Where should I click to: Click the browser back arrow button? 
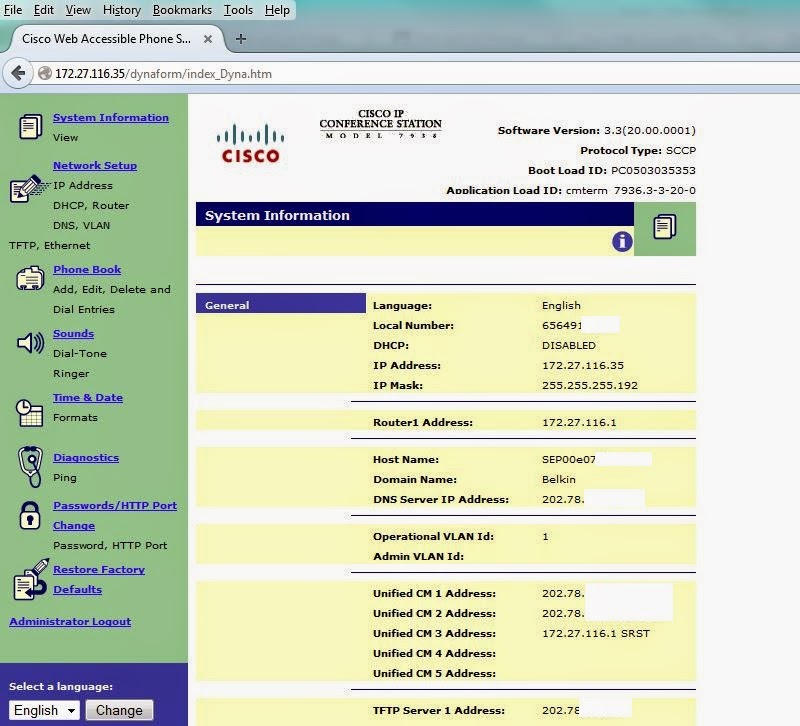(x=18, y=73)
